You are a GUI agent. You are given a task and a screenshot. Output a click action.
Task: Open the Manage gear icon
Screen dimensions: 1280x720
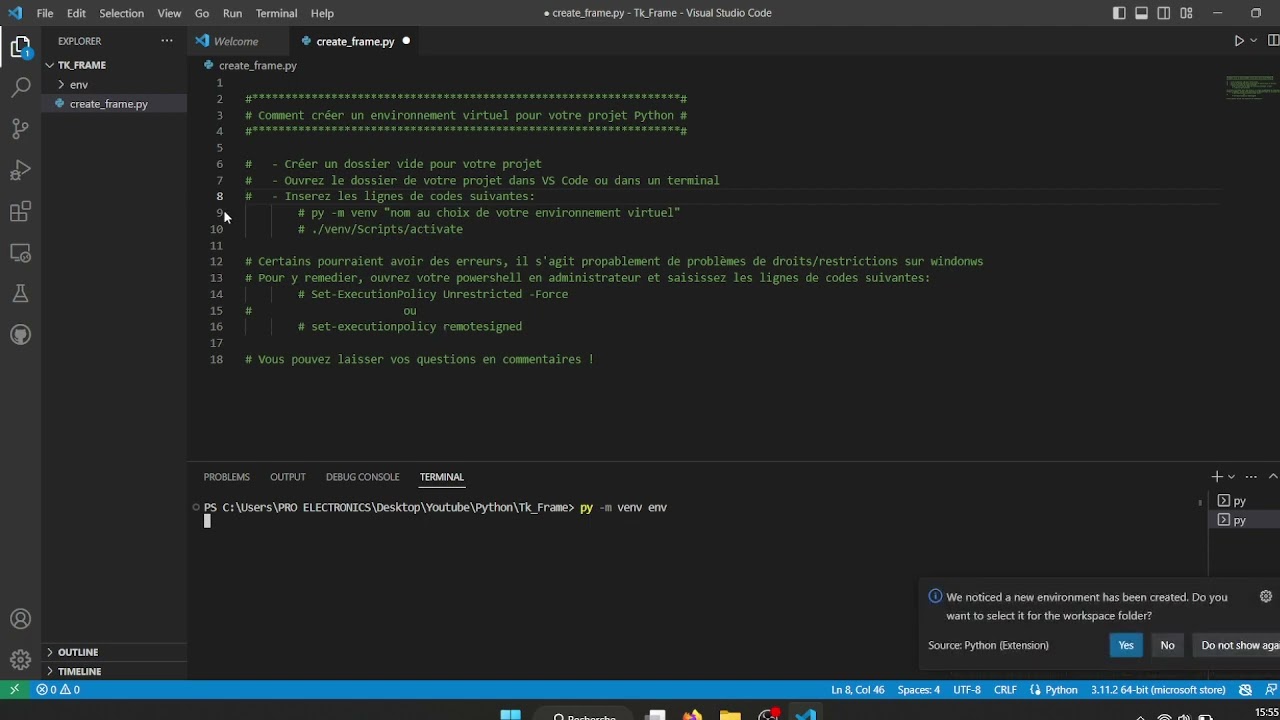tap(20, 660)
